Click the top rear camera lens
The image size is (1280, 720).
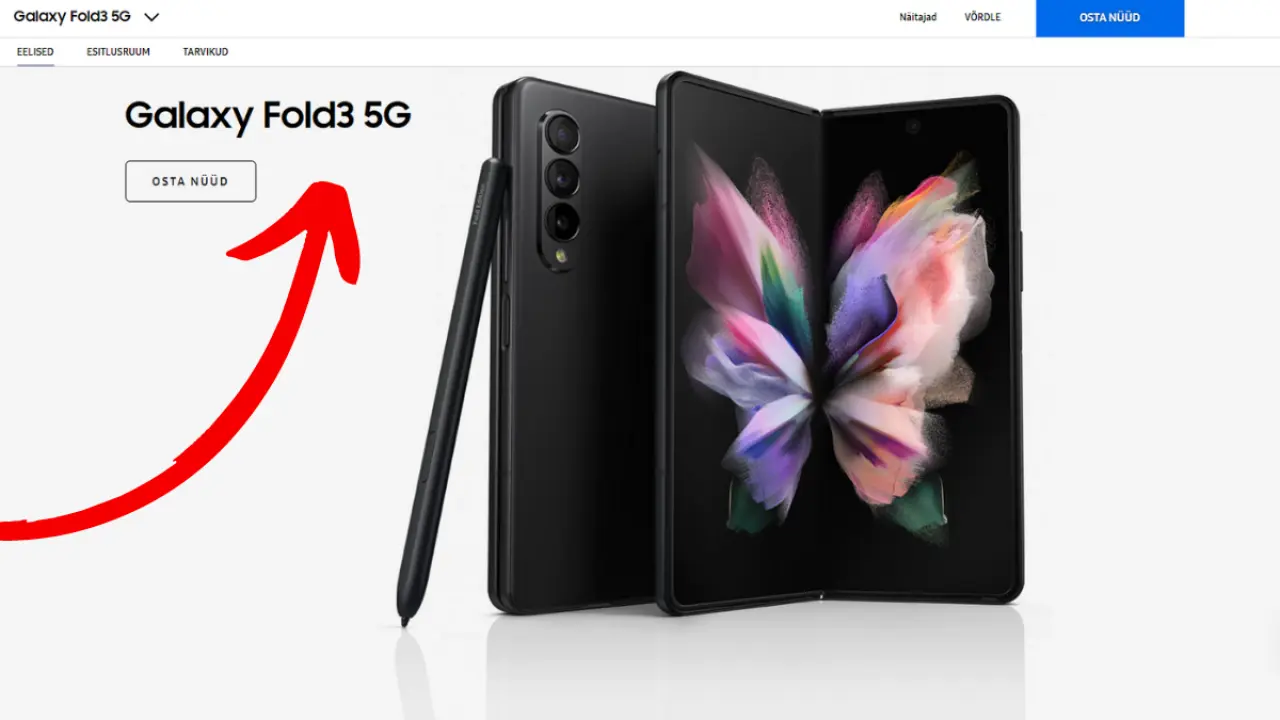562,134
